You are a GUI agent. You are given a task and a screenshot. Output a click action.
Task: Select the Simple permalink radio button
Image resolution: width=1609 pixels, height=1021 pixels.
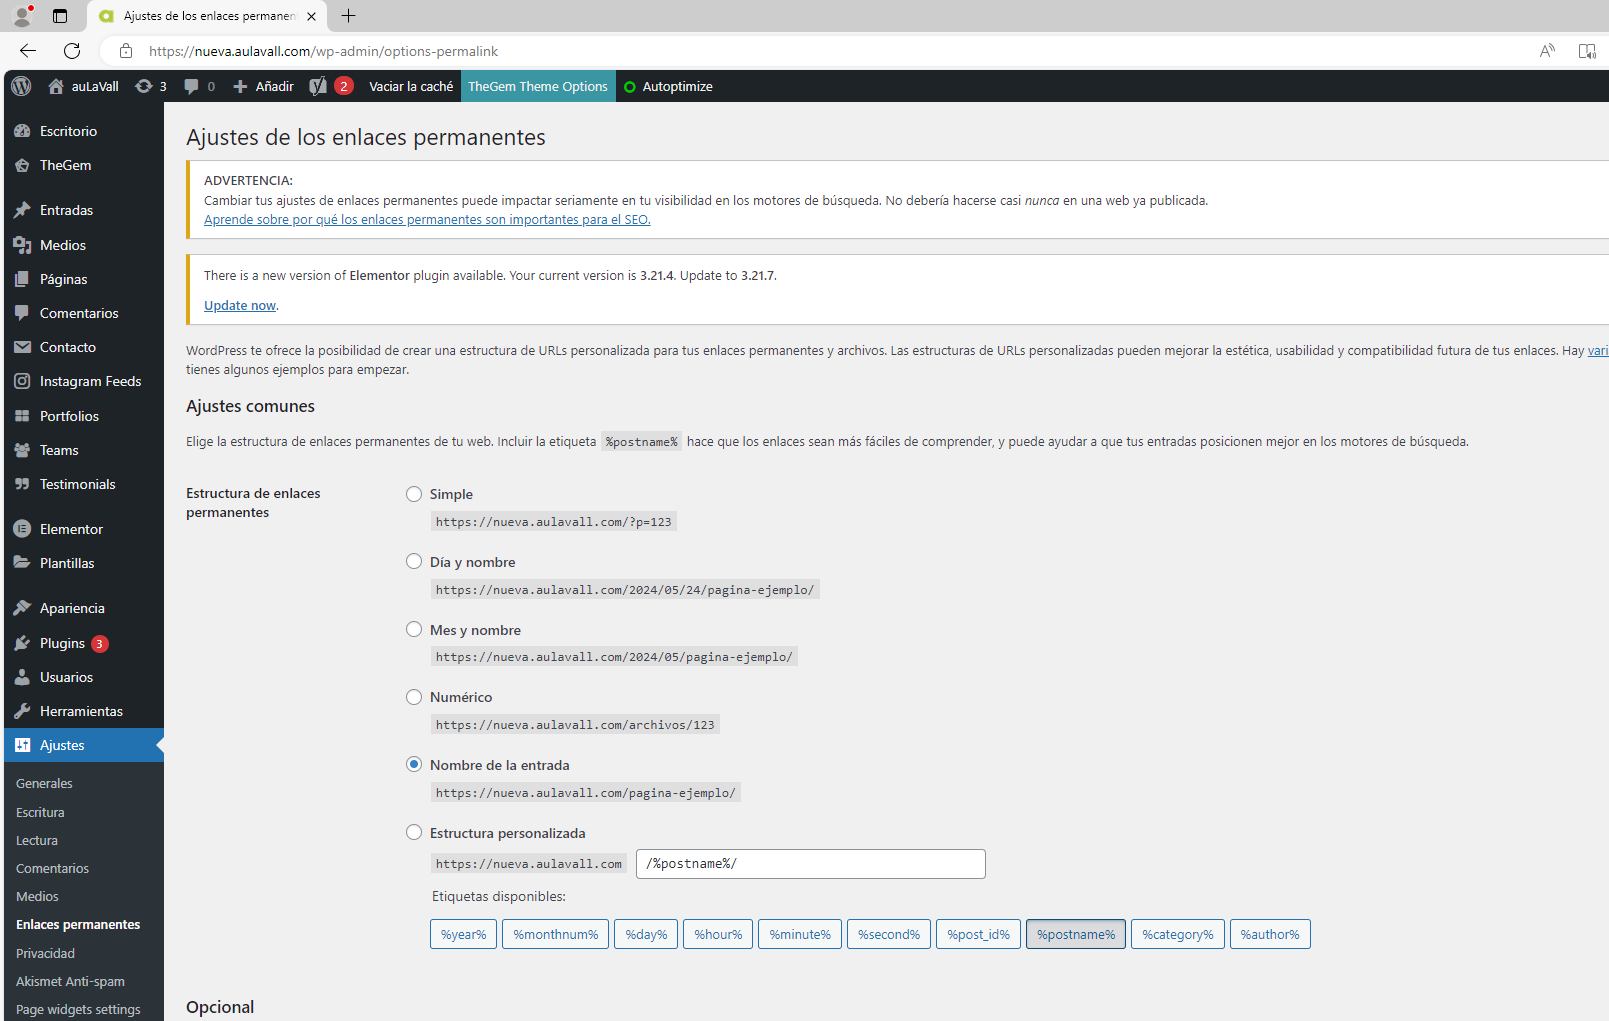(x=414, y=494)
